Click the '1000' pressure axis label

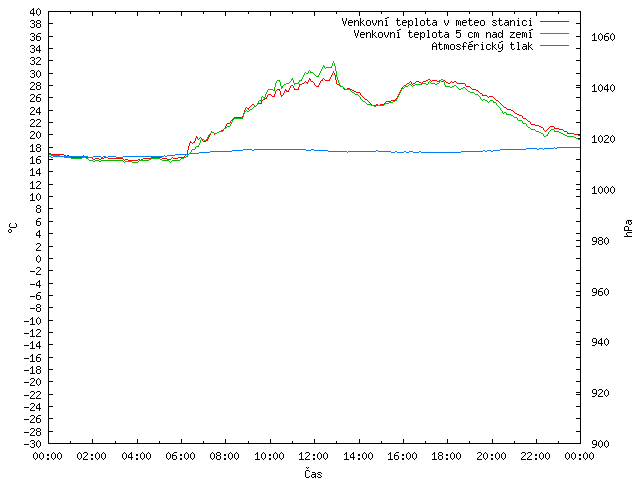[603, 190]
